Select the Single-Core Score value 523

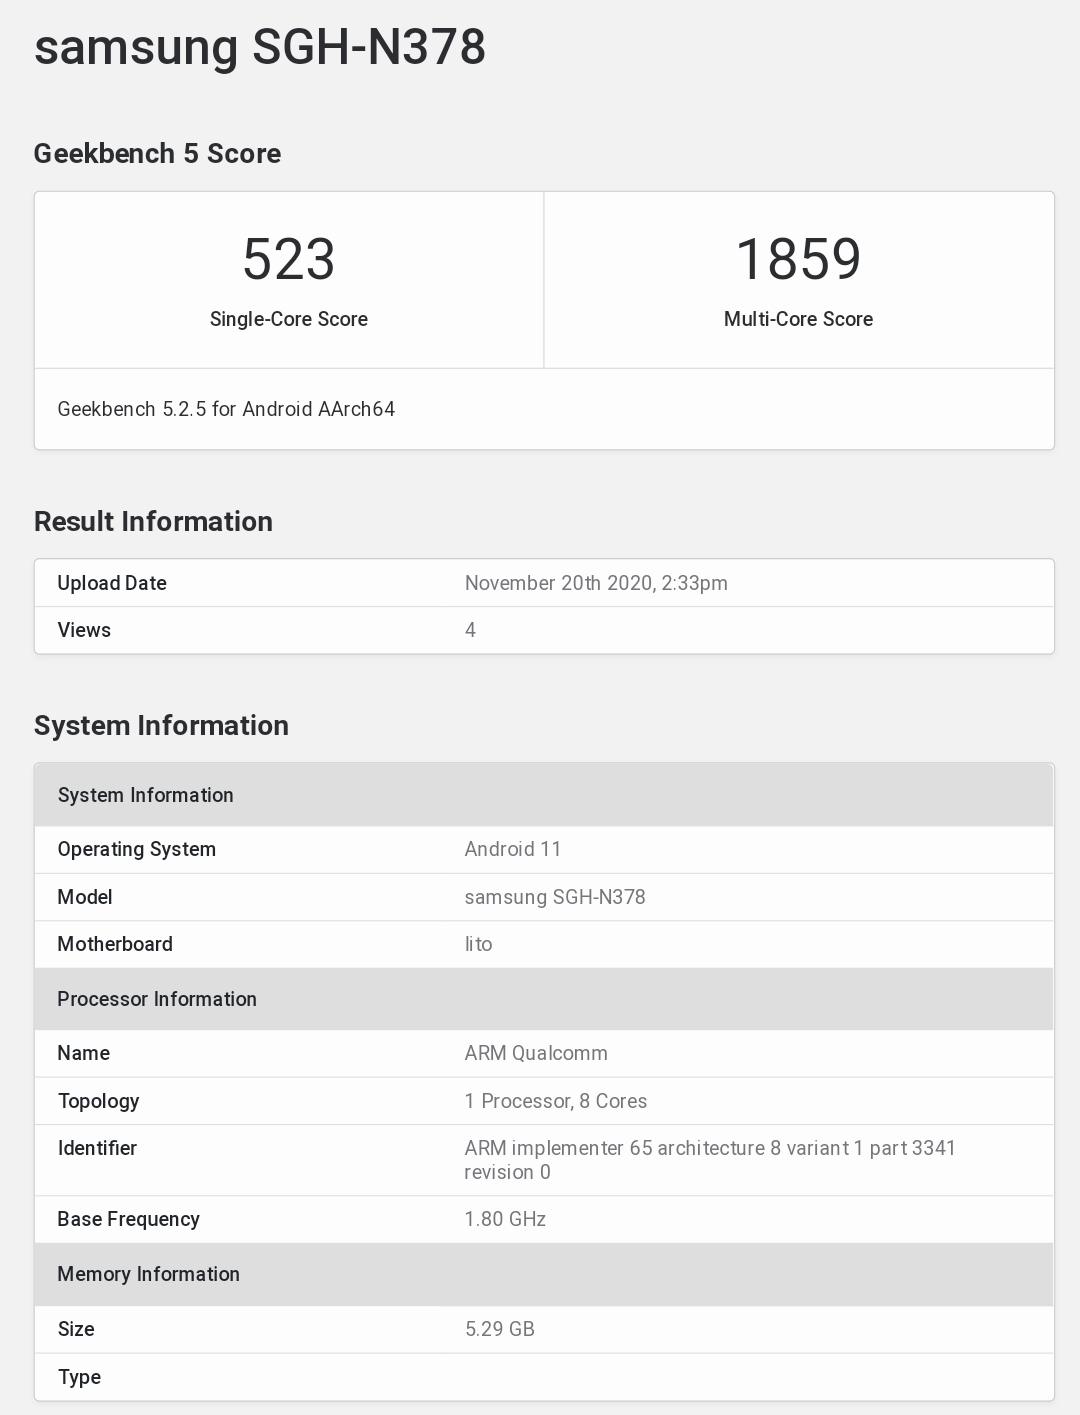[x=289, y=261]
